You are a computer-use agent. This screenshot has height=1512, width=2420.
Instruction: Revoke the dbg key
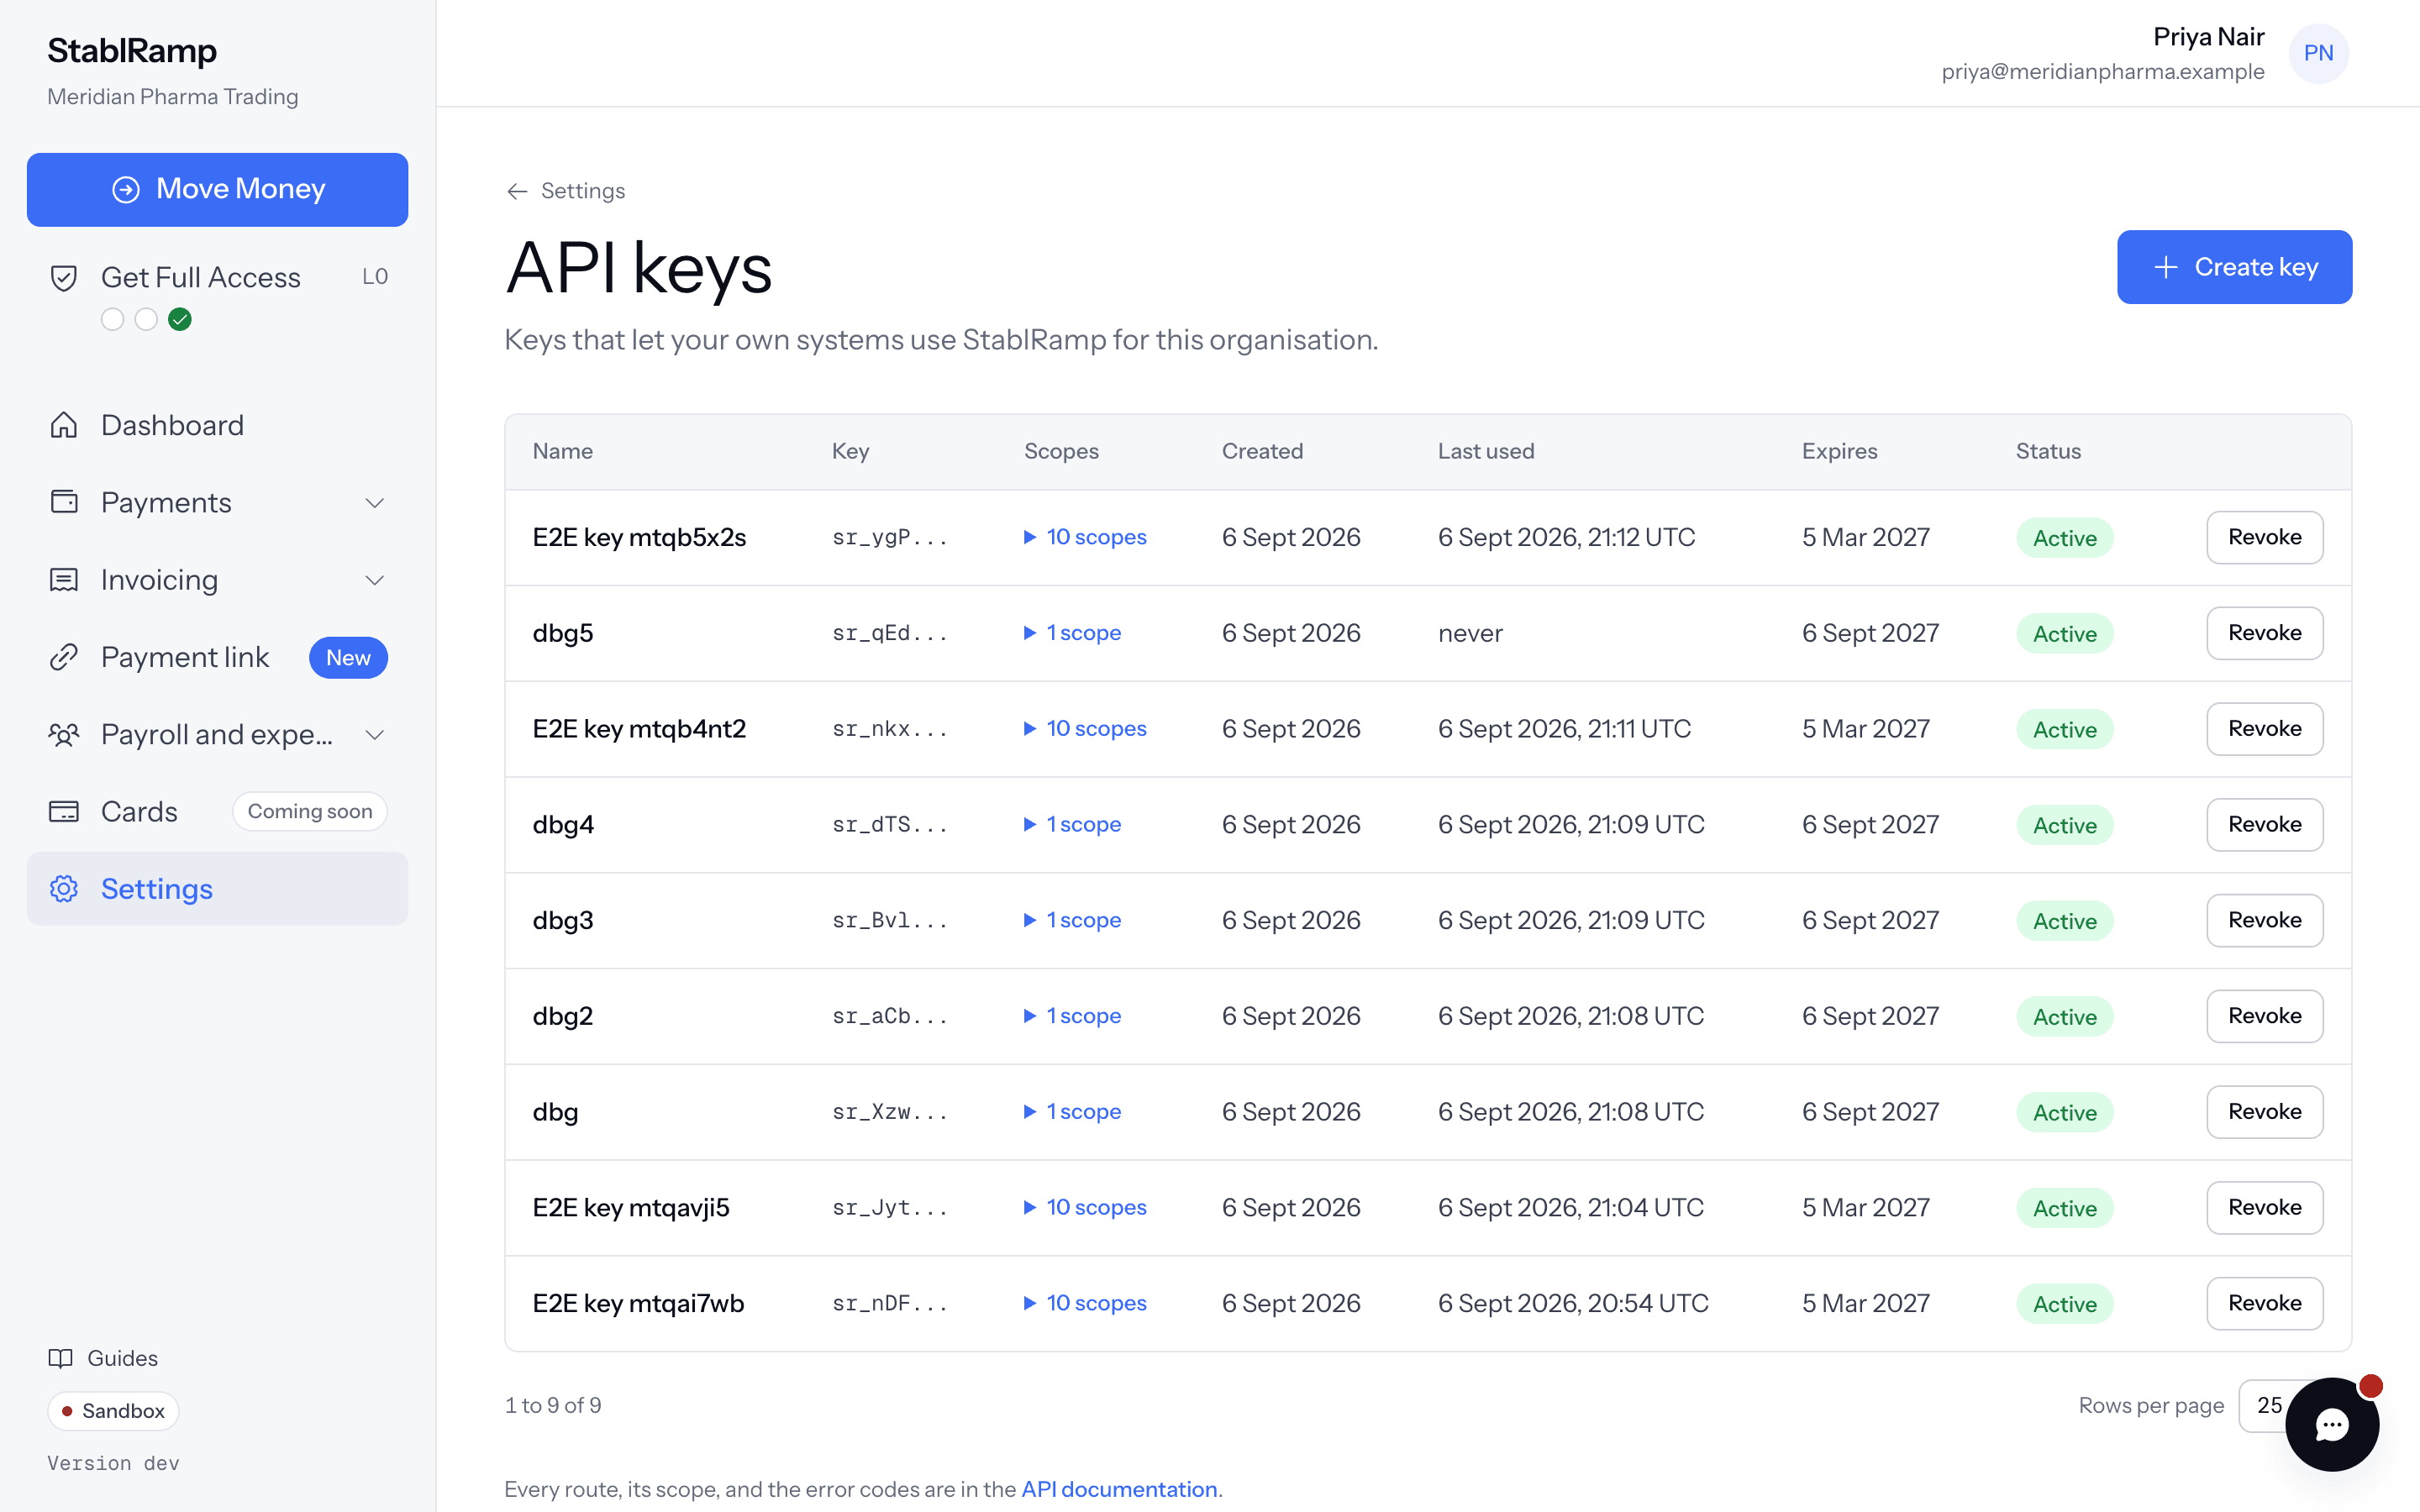tap(2264, 1112)
